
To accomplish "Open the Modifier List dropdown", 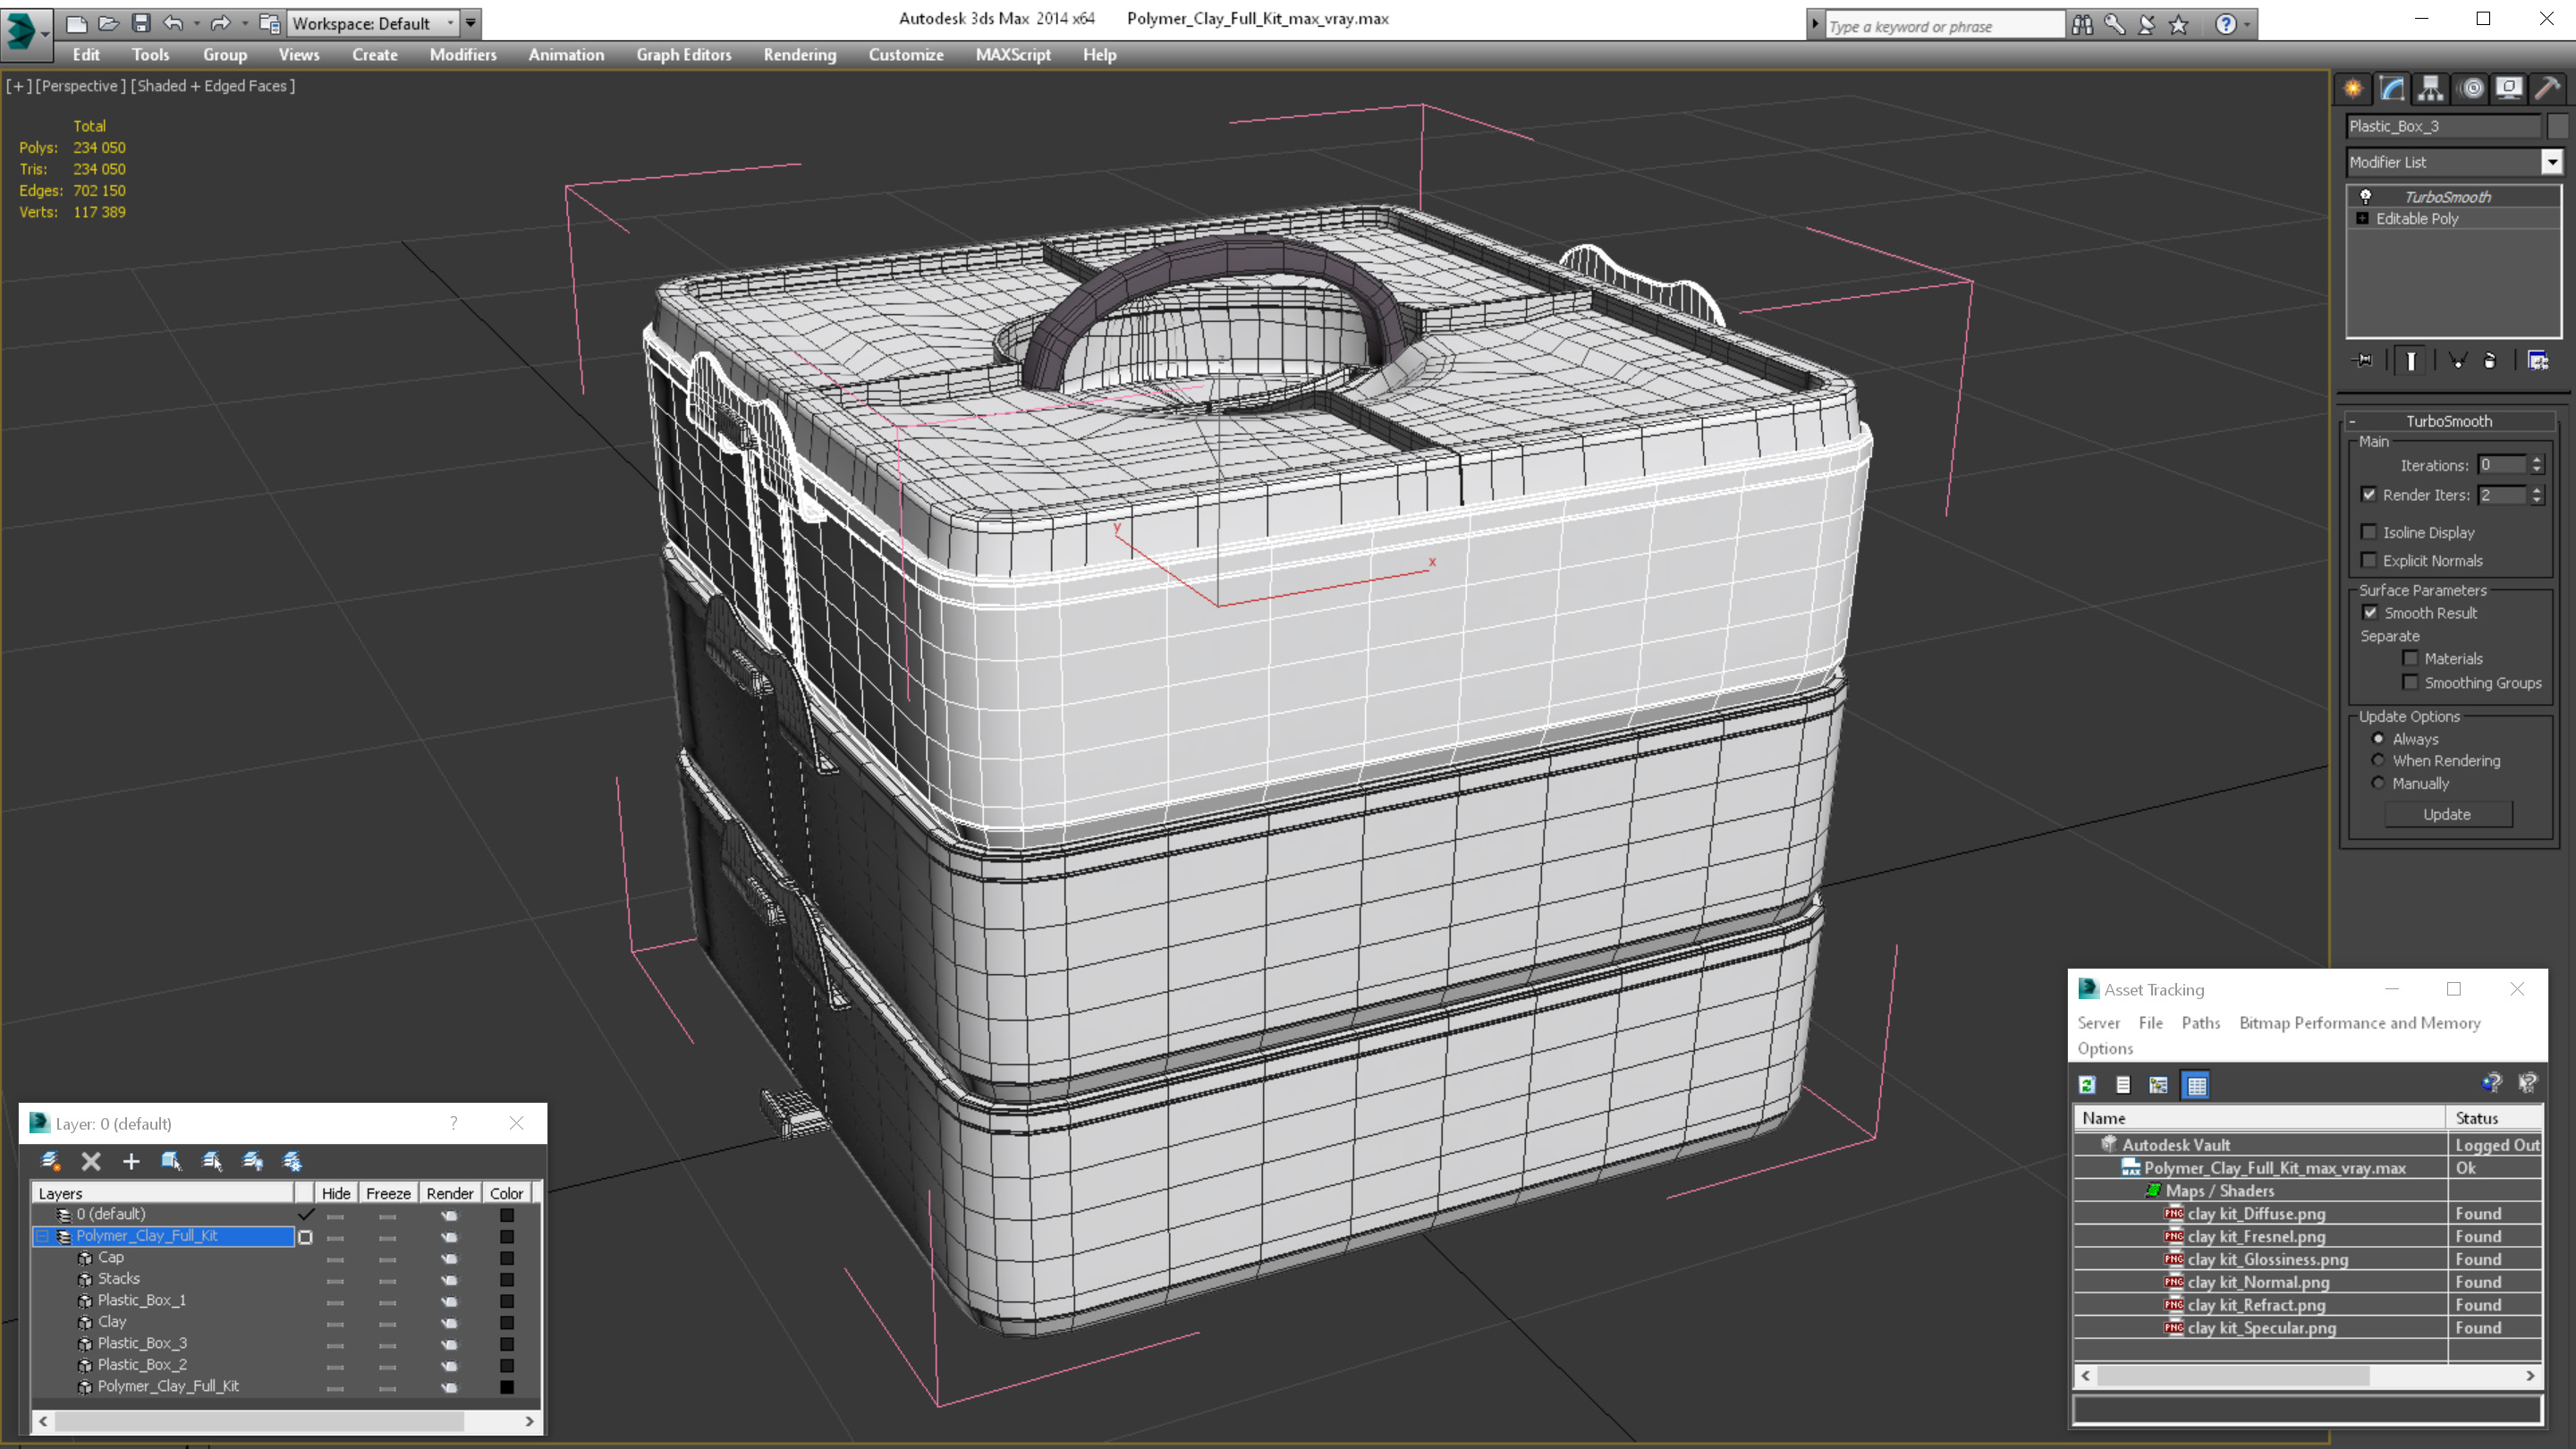I will coord(2551,162).
